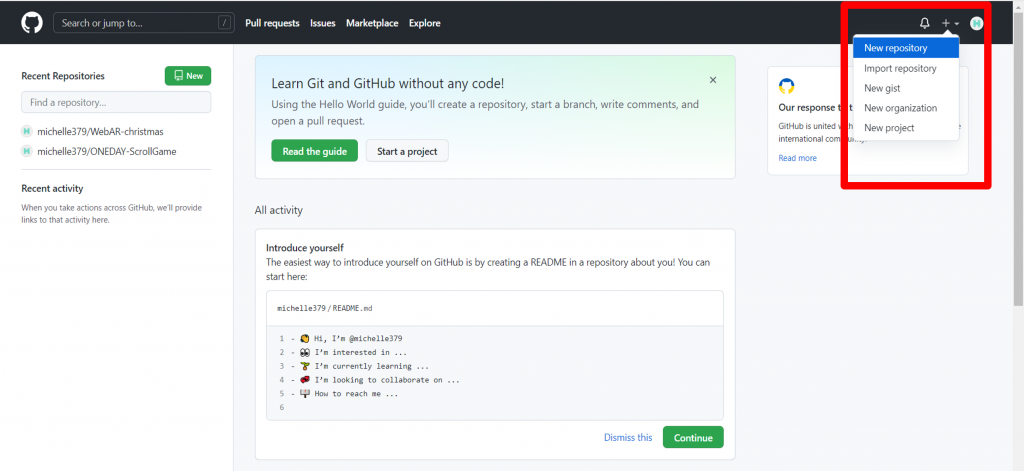Click the Ukraine-colored Octocat icon
This screenshot has width=1024, height=471.
click(x=786, y=86)
